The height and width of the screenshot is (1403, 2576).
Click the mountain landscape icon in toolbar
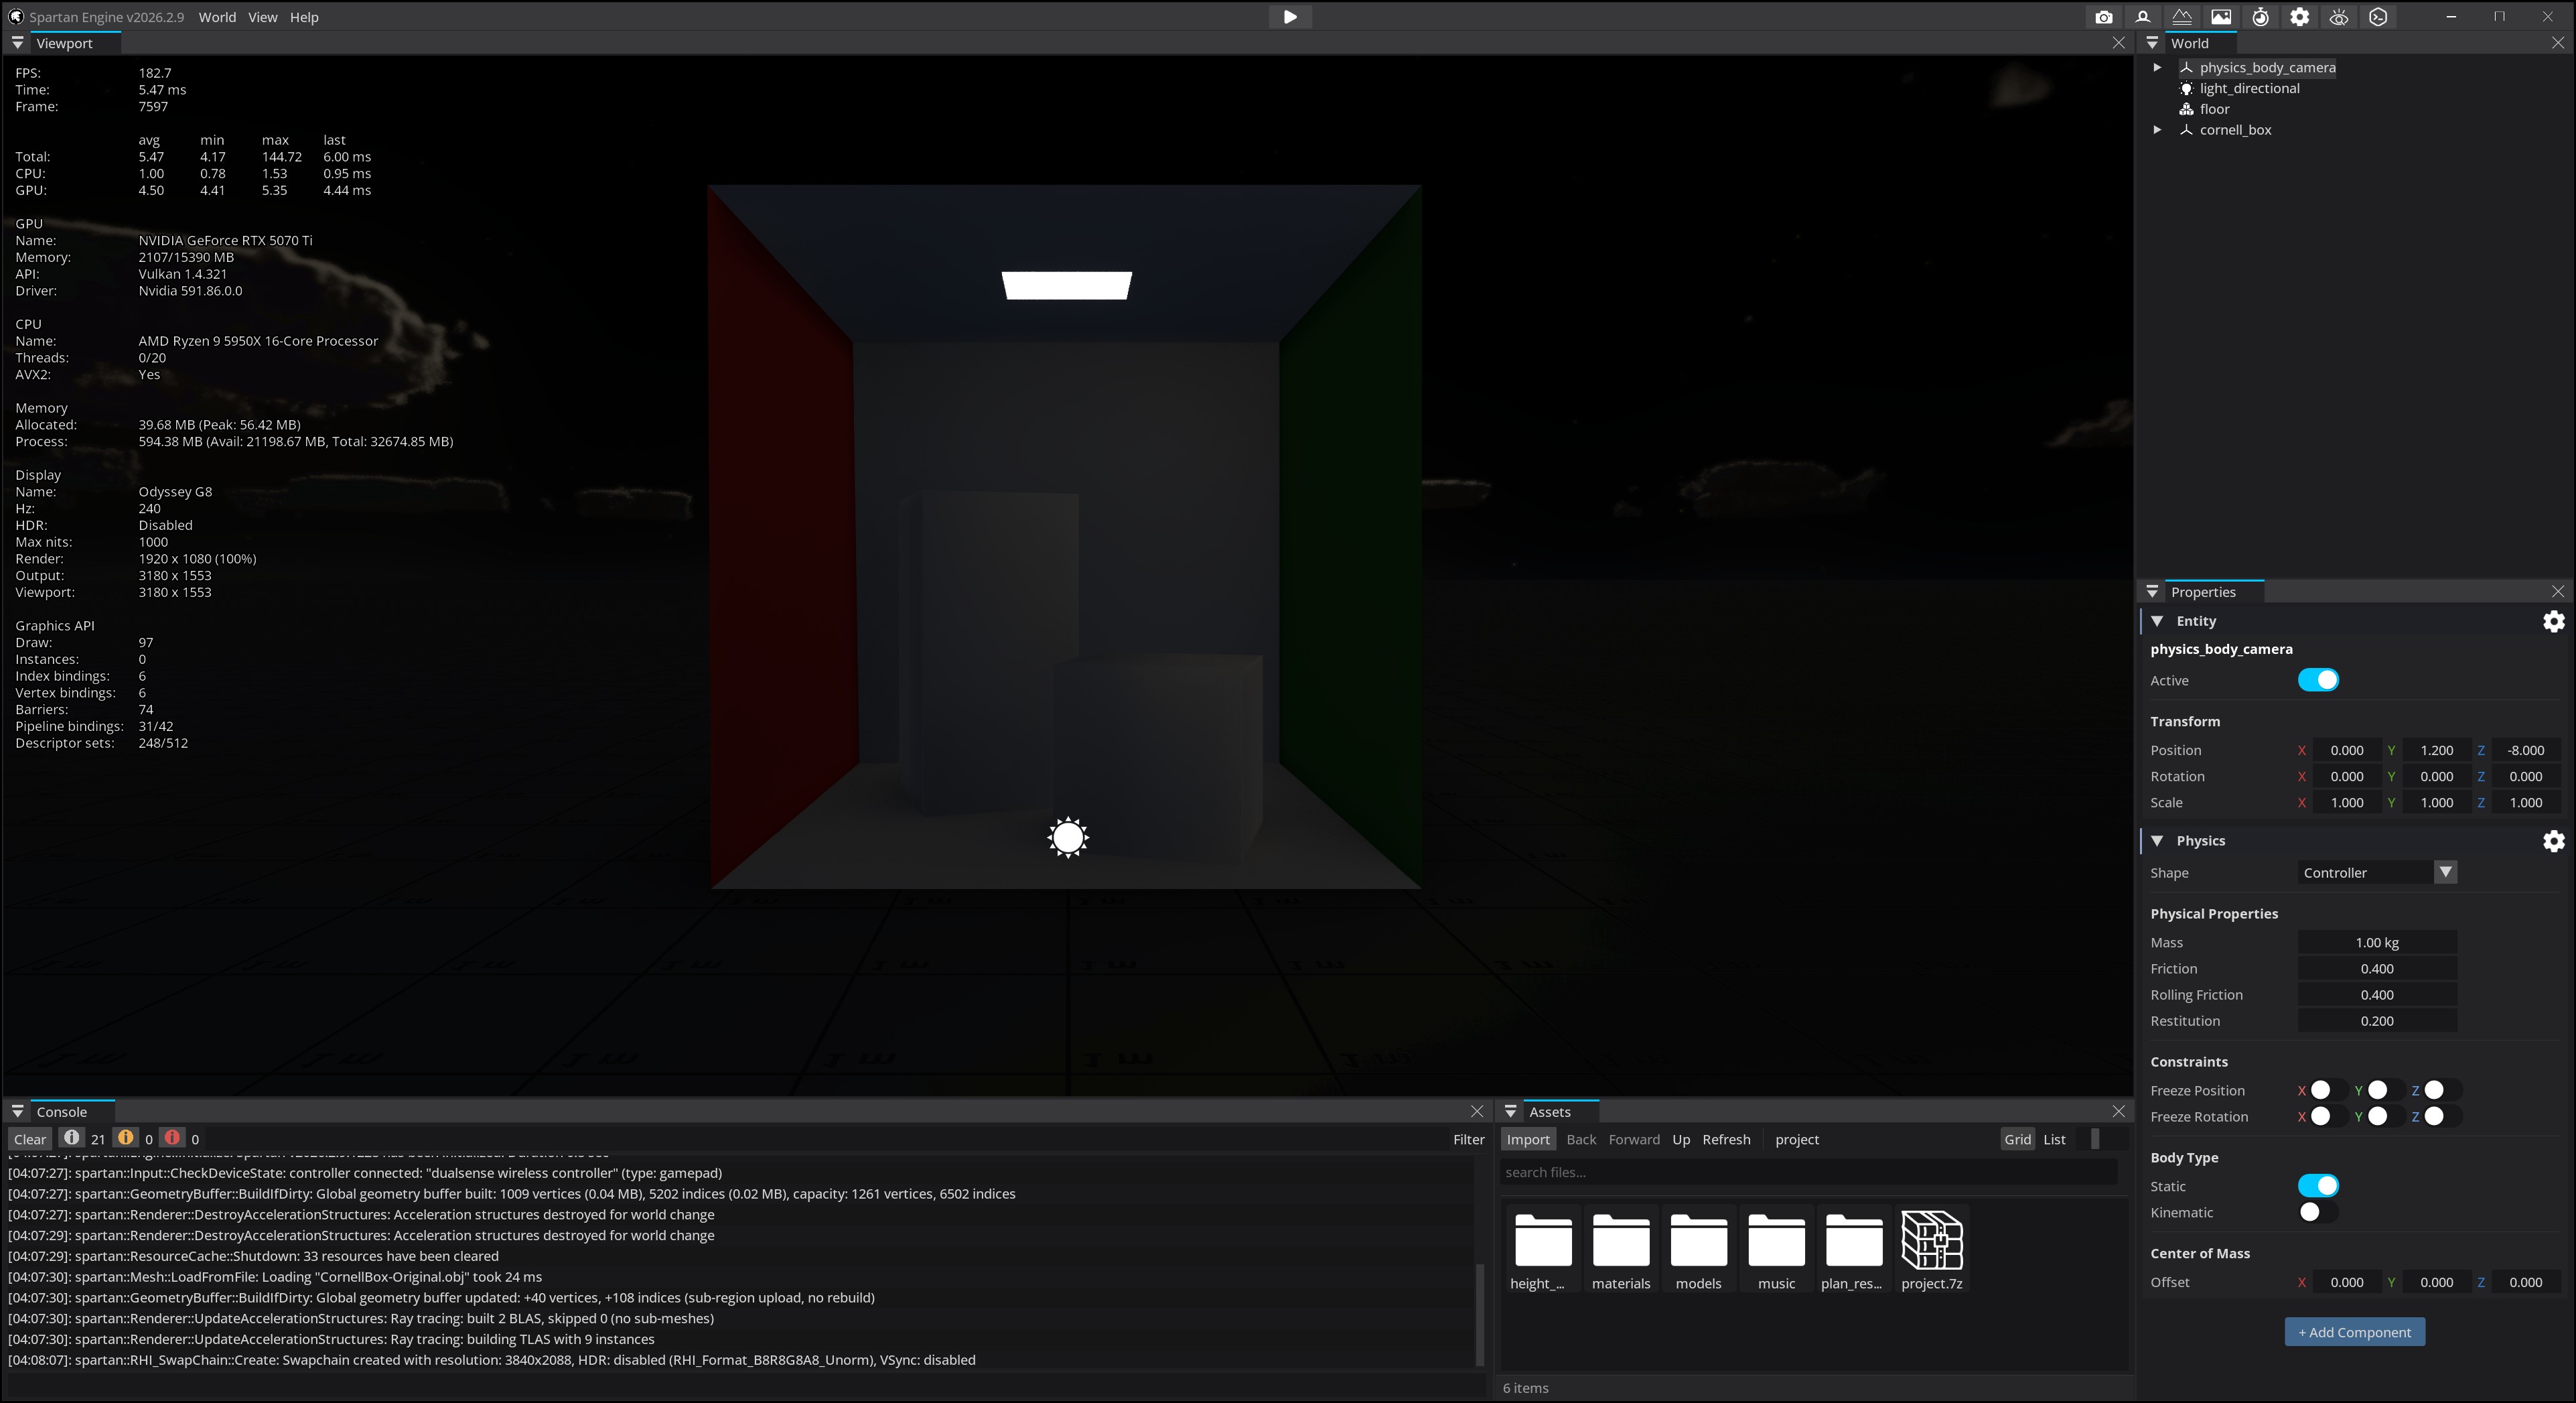[x=2182, y=17]
